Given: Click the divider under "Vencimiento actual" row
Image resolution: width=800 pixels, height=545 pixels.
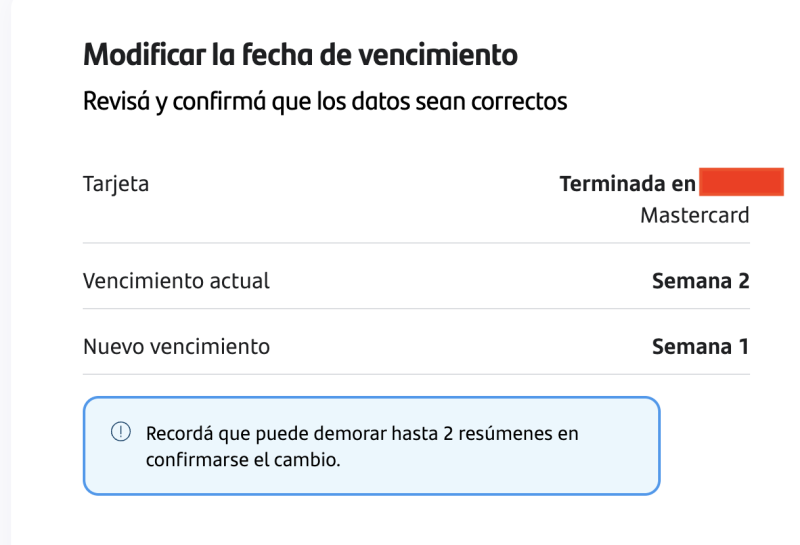Looking at the screenshot, I should coord(416,309).
